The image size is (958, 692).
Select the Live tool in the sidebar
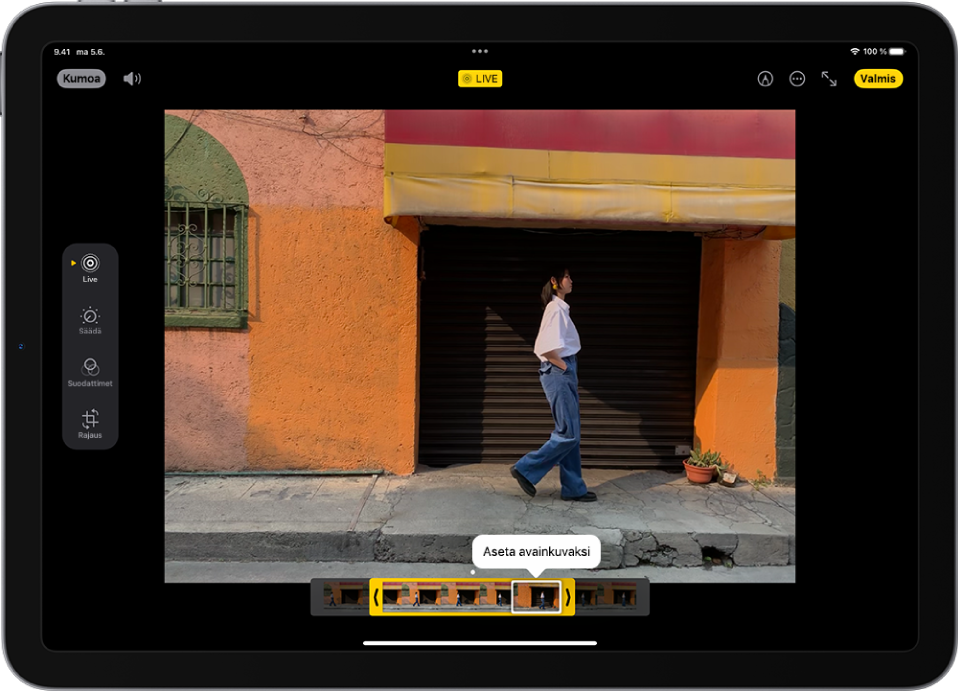(x=90, y=268)
